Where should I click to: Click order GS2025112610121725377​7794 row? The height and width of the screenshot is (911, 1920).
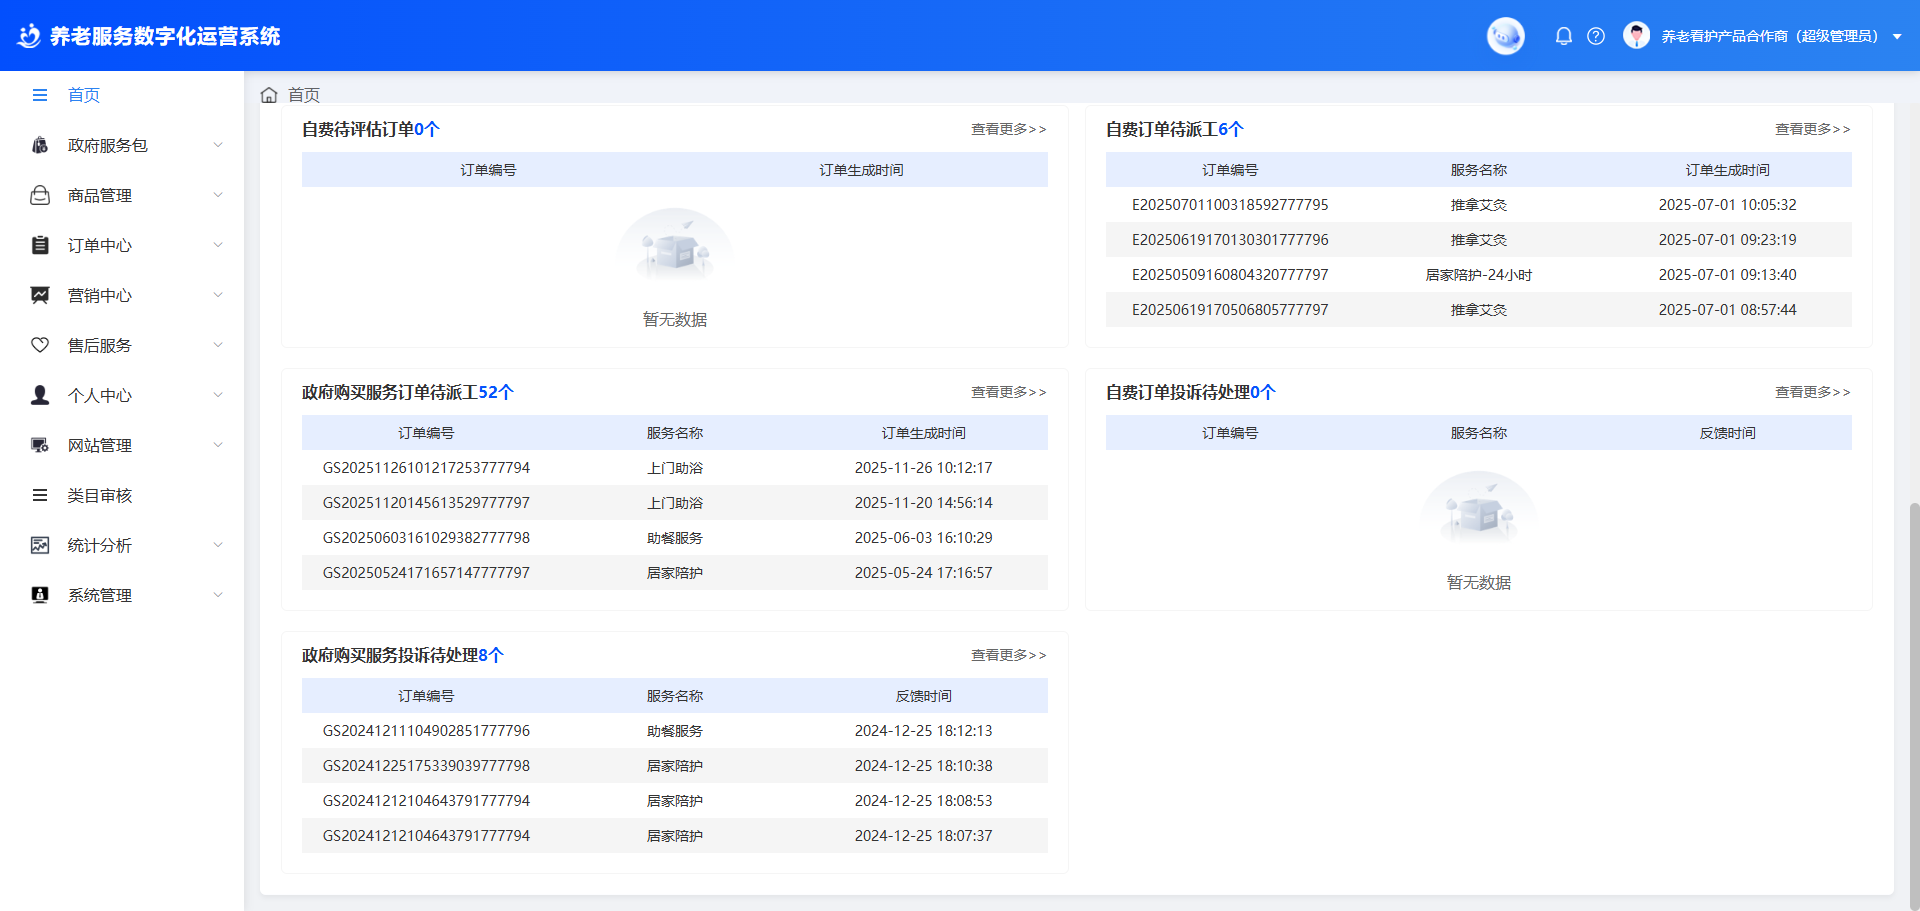point(426,468)
